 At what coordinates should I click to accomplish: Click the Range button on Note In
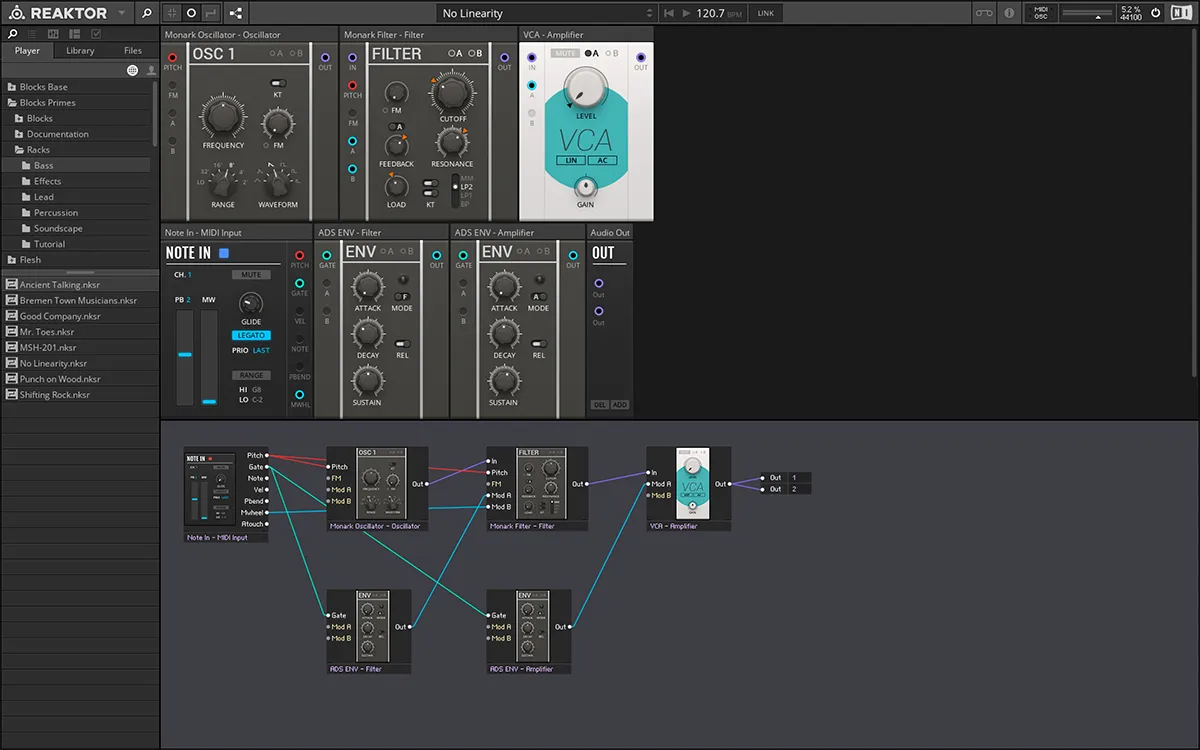coord(250,375)
